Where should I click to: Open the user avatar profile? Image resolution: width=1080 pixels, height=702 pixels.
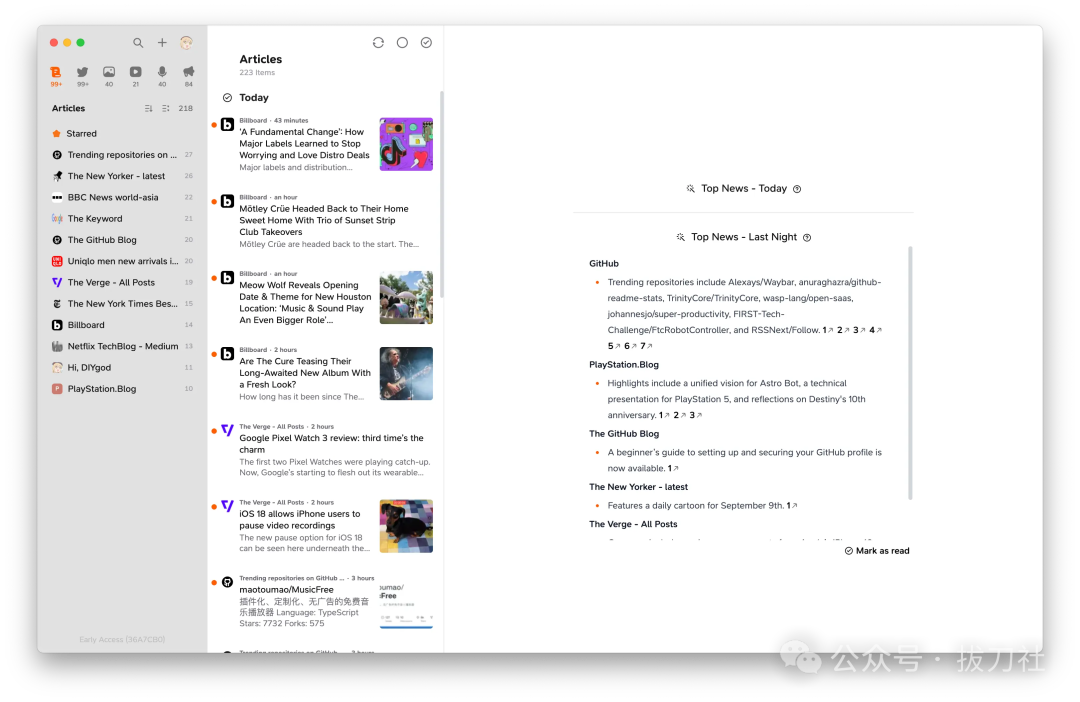(x=186, y=43)
